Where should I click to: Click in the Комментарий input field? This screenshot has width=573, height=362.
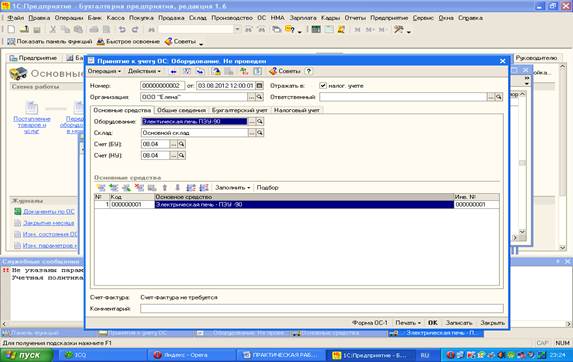322,309
